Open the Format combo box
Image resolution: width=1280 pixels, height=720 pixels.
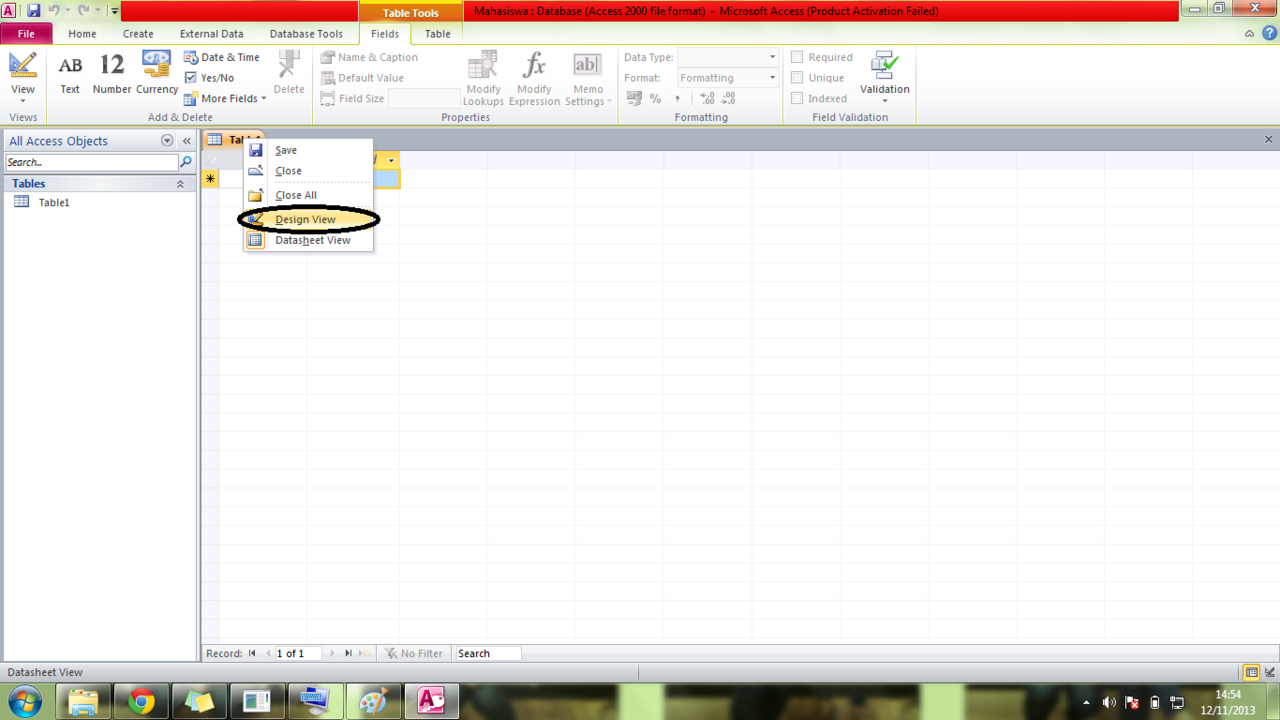click(x=728, y=78)
